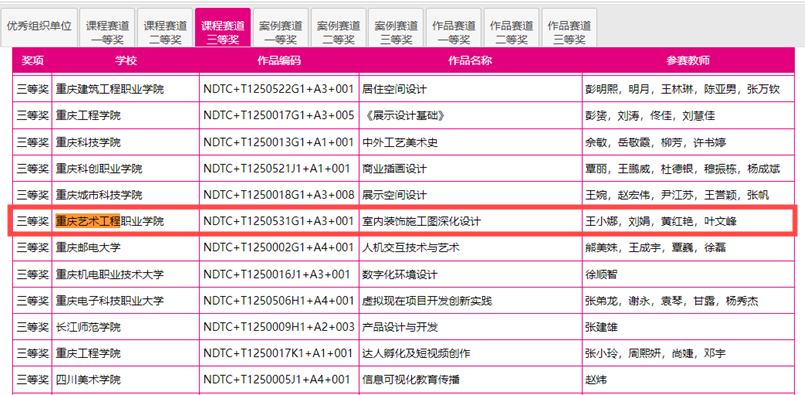Select school cell 重庆科创职业学院
The height and width of the screenshot is (395, 805).
tap(126, 169)
